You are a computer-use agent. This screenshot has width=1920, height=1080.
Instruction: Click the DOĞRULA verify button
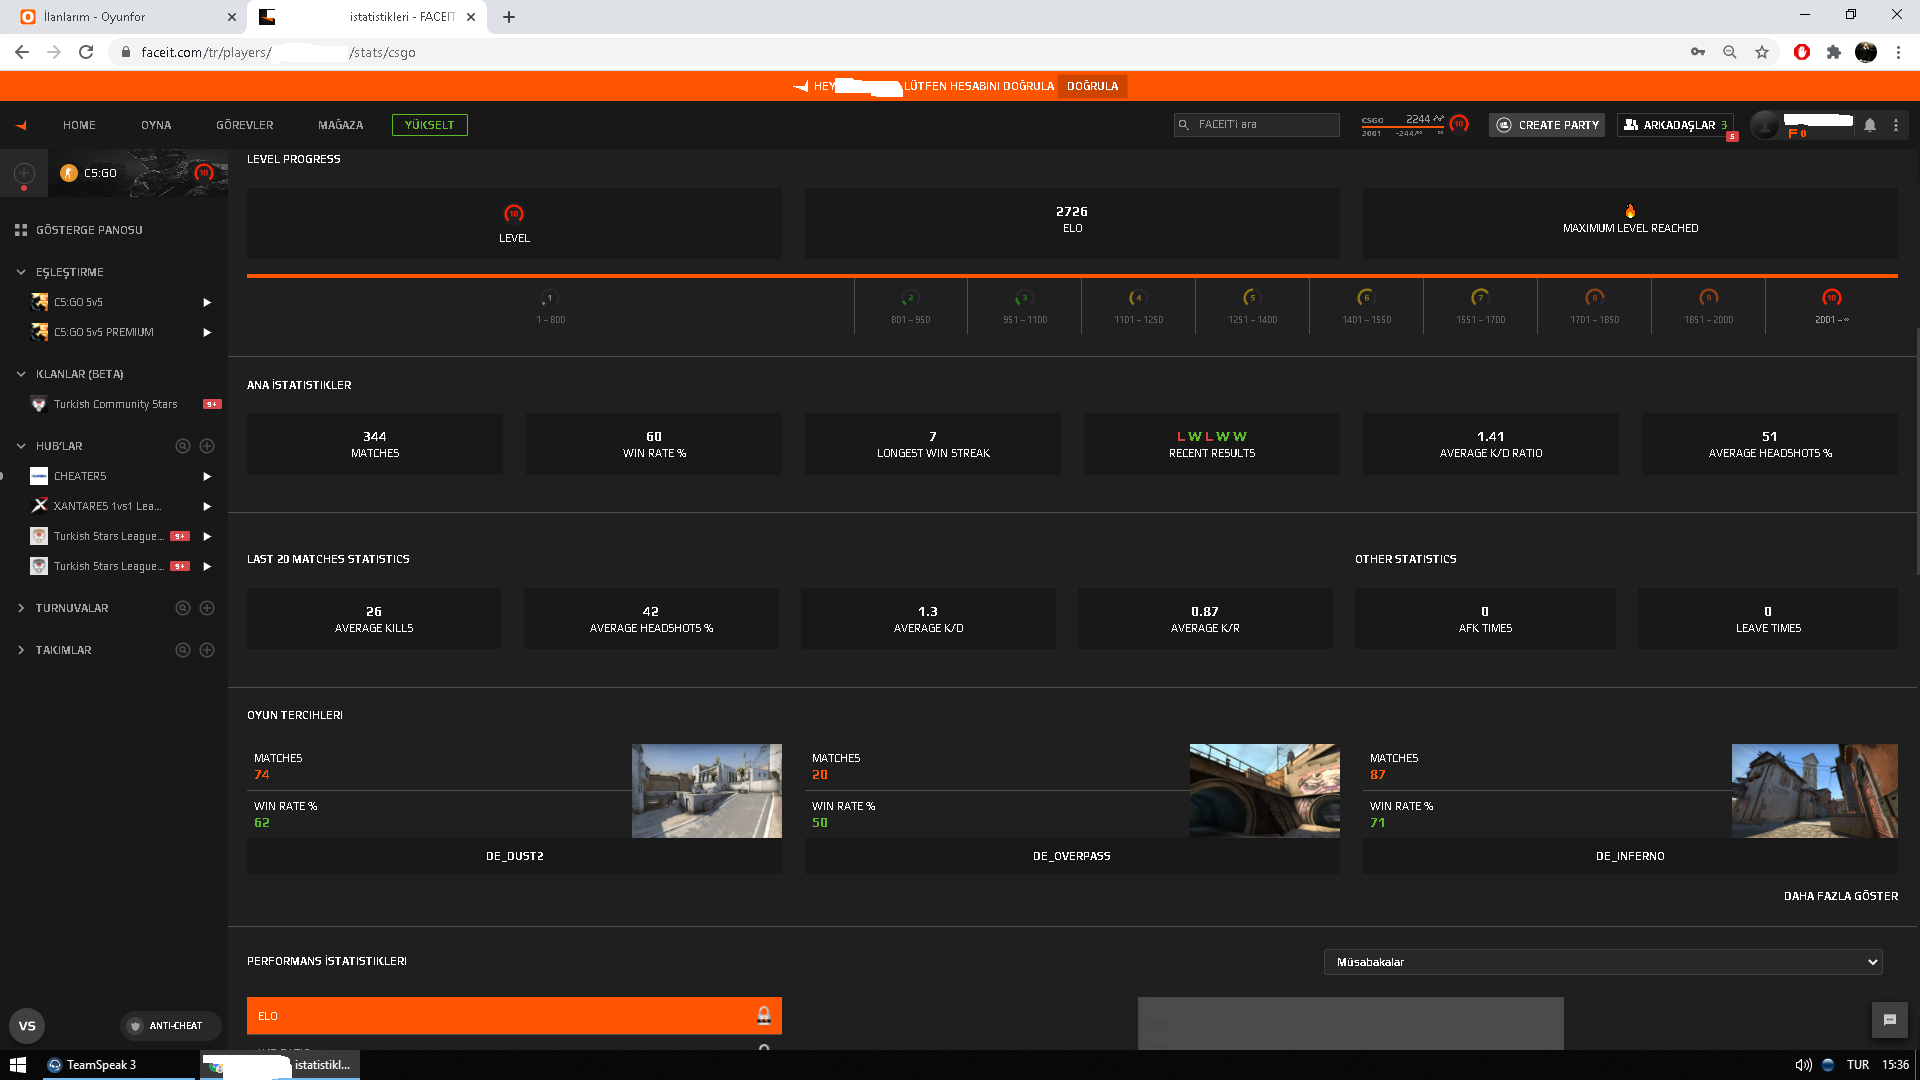coord(1092,86)
